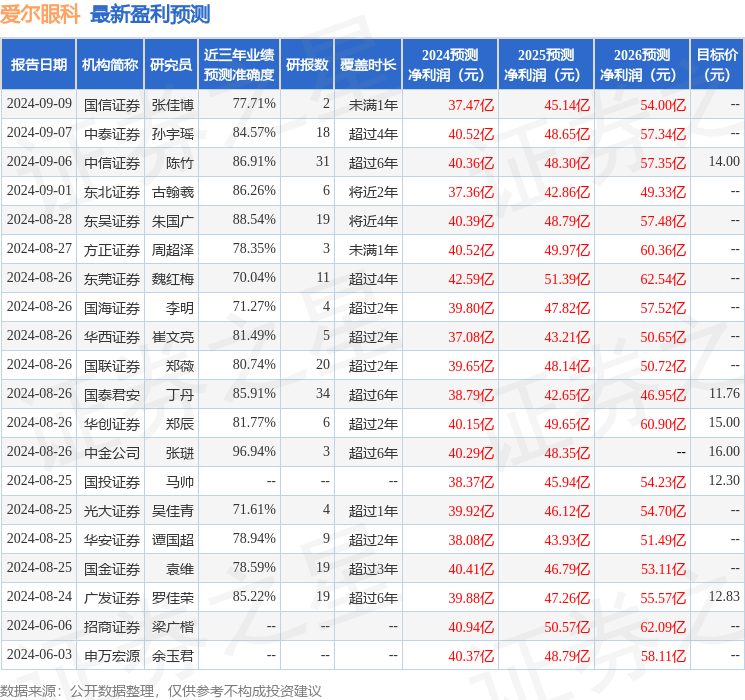Viewport: 745px width, 700px height.
Task: Select the 国泰君安 institution cell
Action: coord(112,395)
